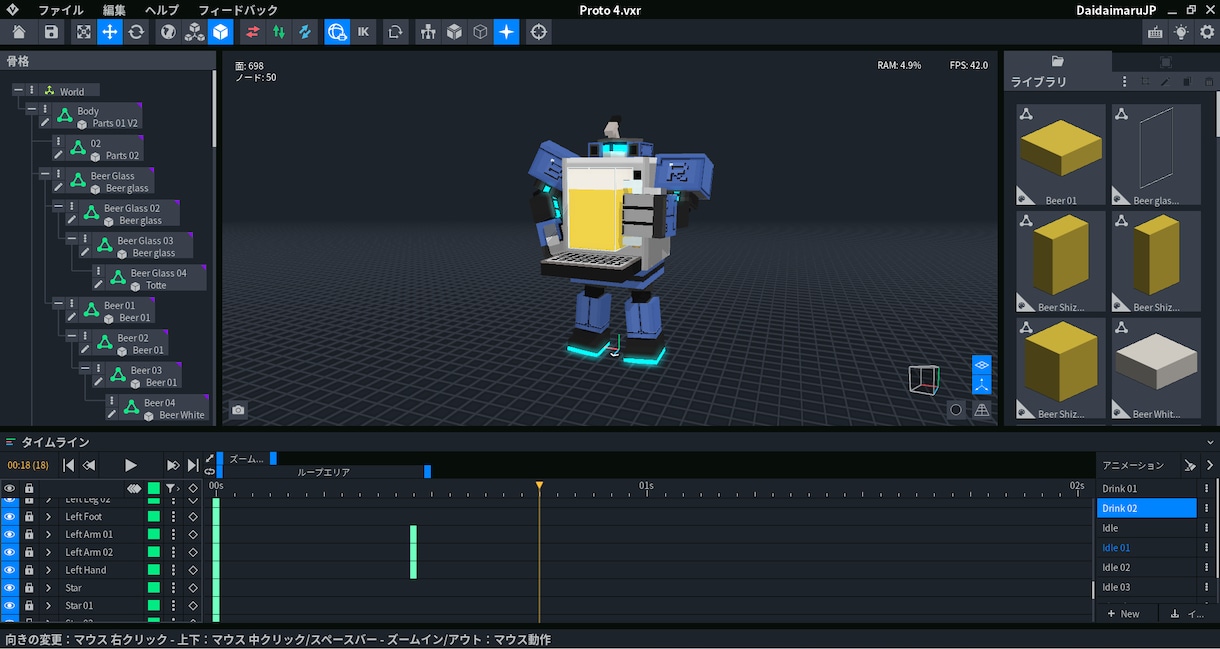Click the Left Hand track green color swatch

pos(154,570)
